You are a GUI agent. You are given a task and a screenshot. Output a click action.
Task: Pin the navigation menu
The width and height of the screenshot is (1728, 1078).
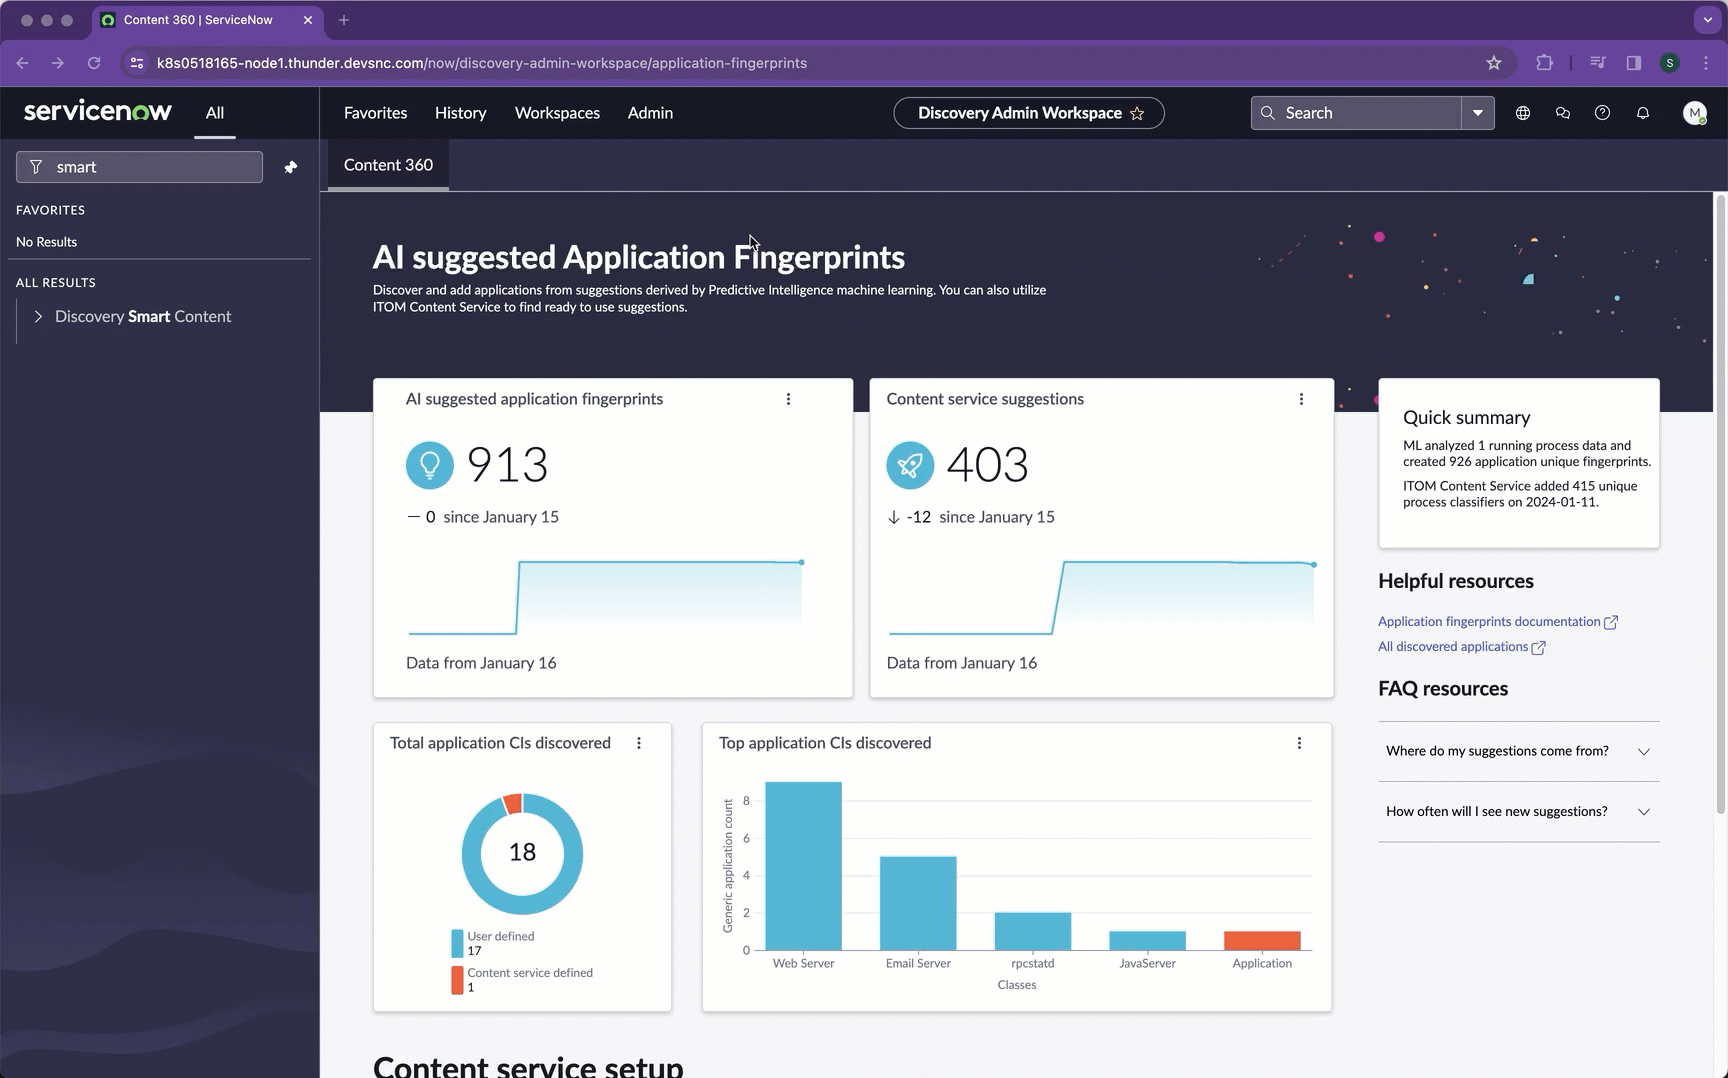(x=290, y=167)
